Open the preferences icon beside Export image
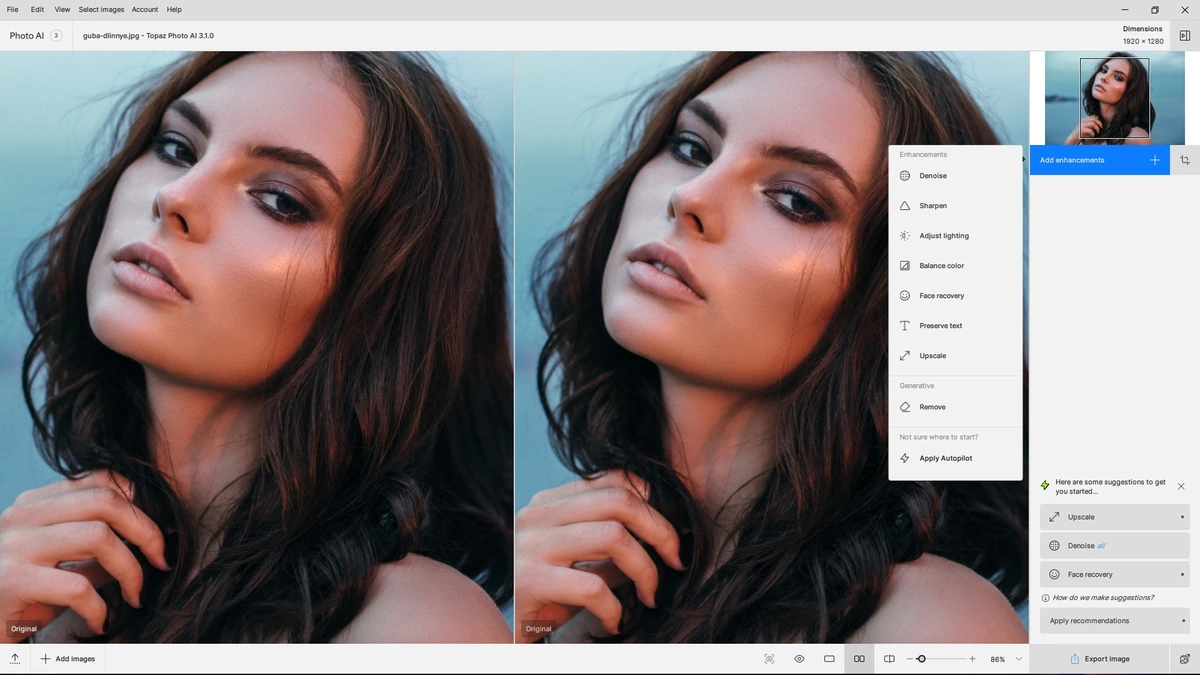Screen dimensions: 1200x675 pyautogui.click(x=1185, y=659)
